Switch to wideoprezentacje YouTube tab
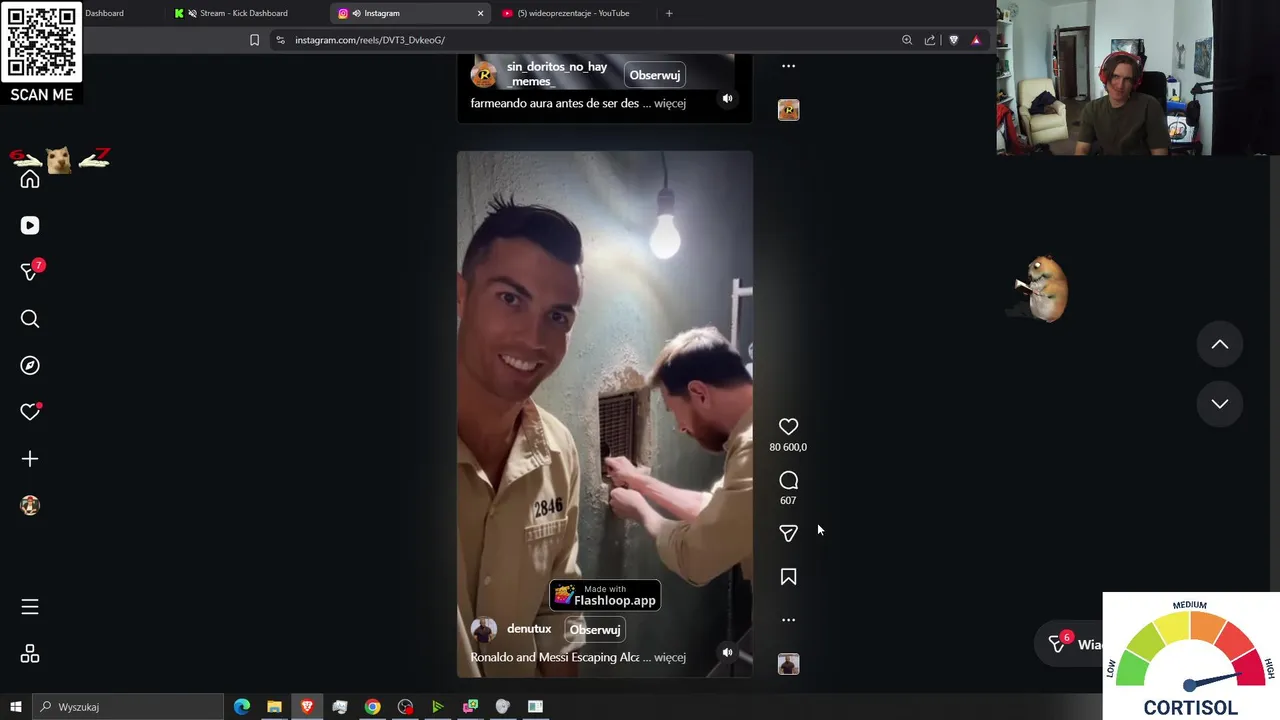 coord(574,13)
